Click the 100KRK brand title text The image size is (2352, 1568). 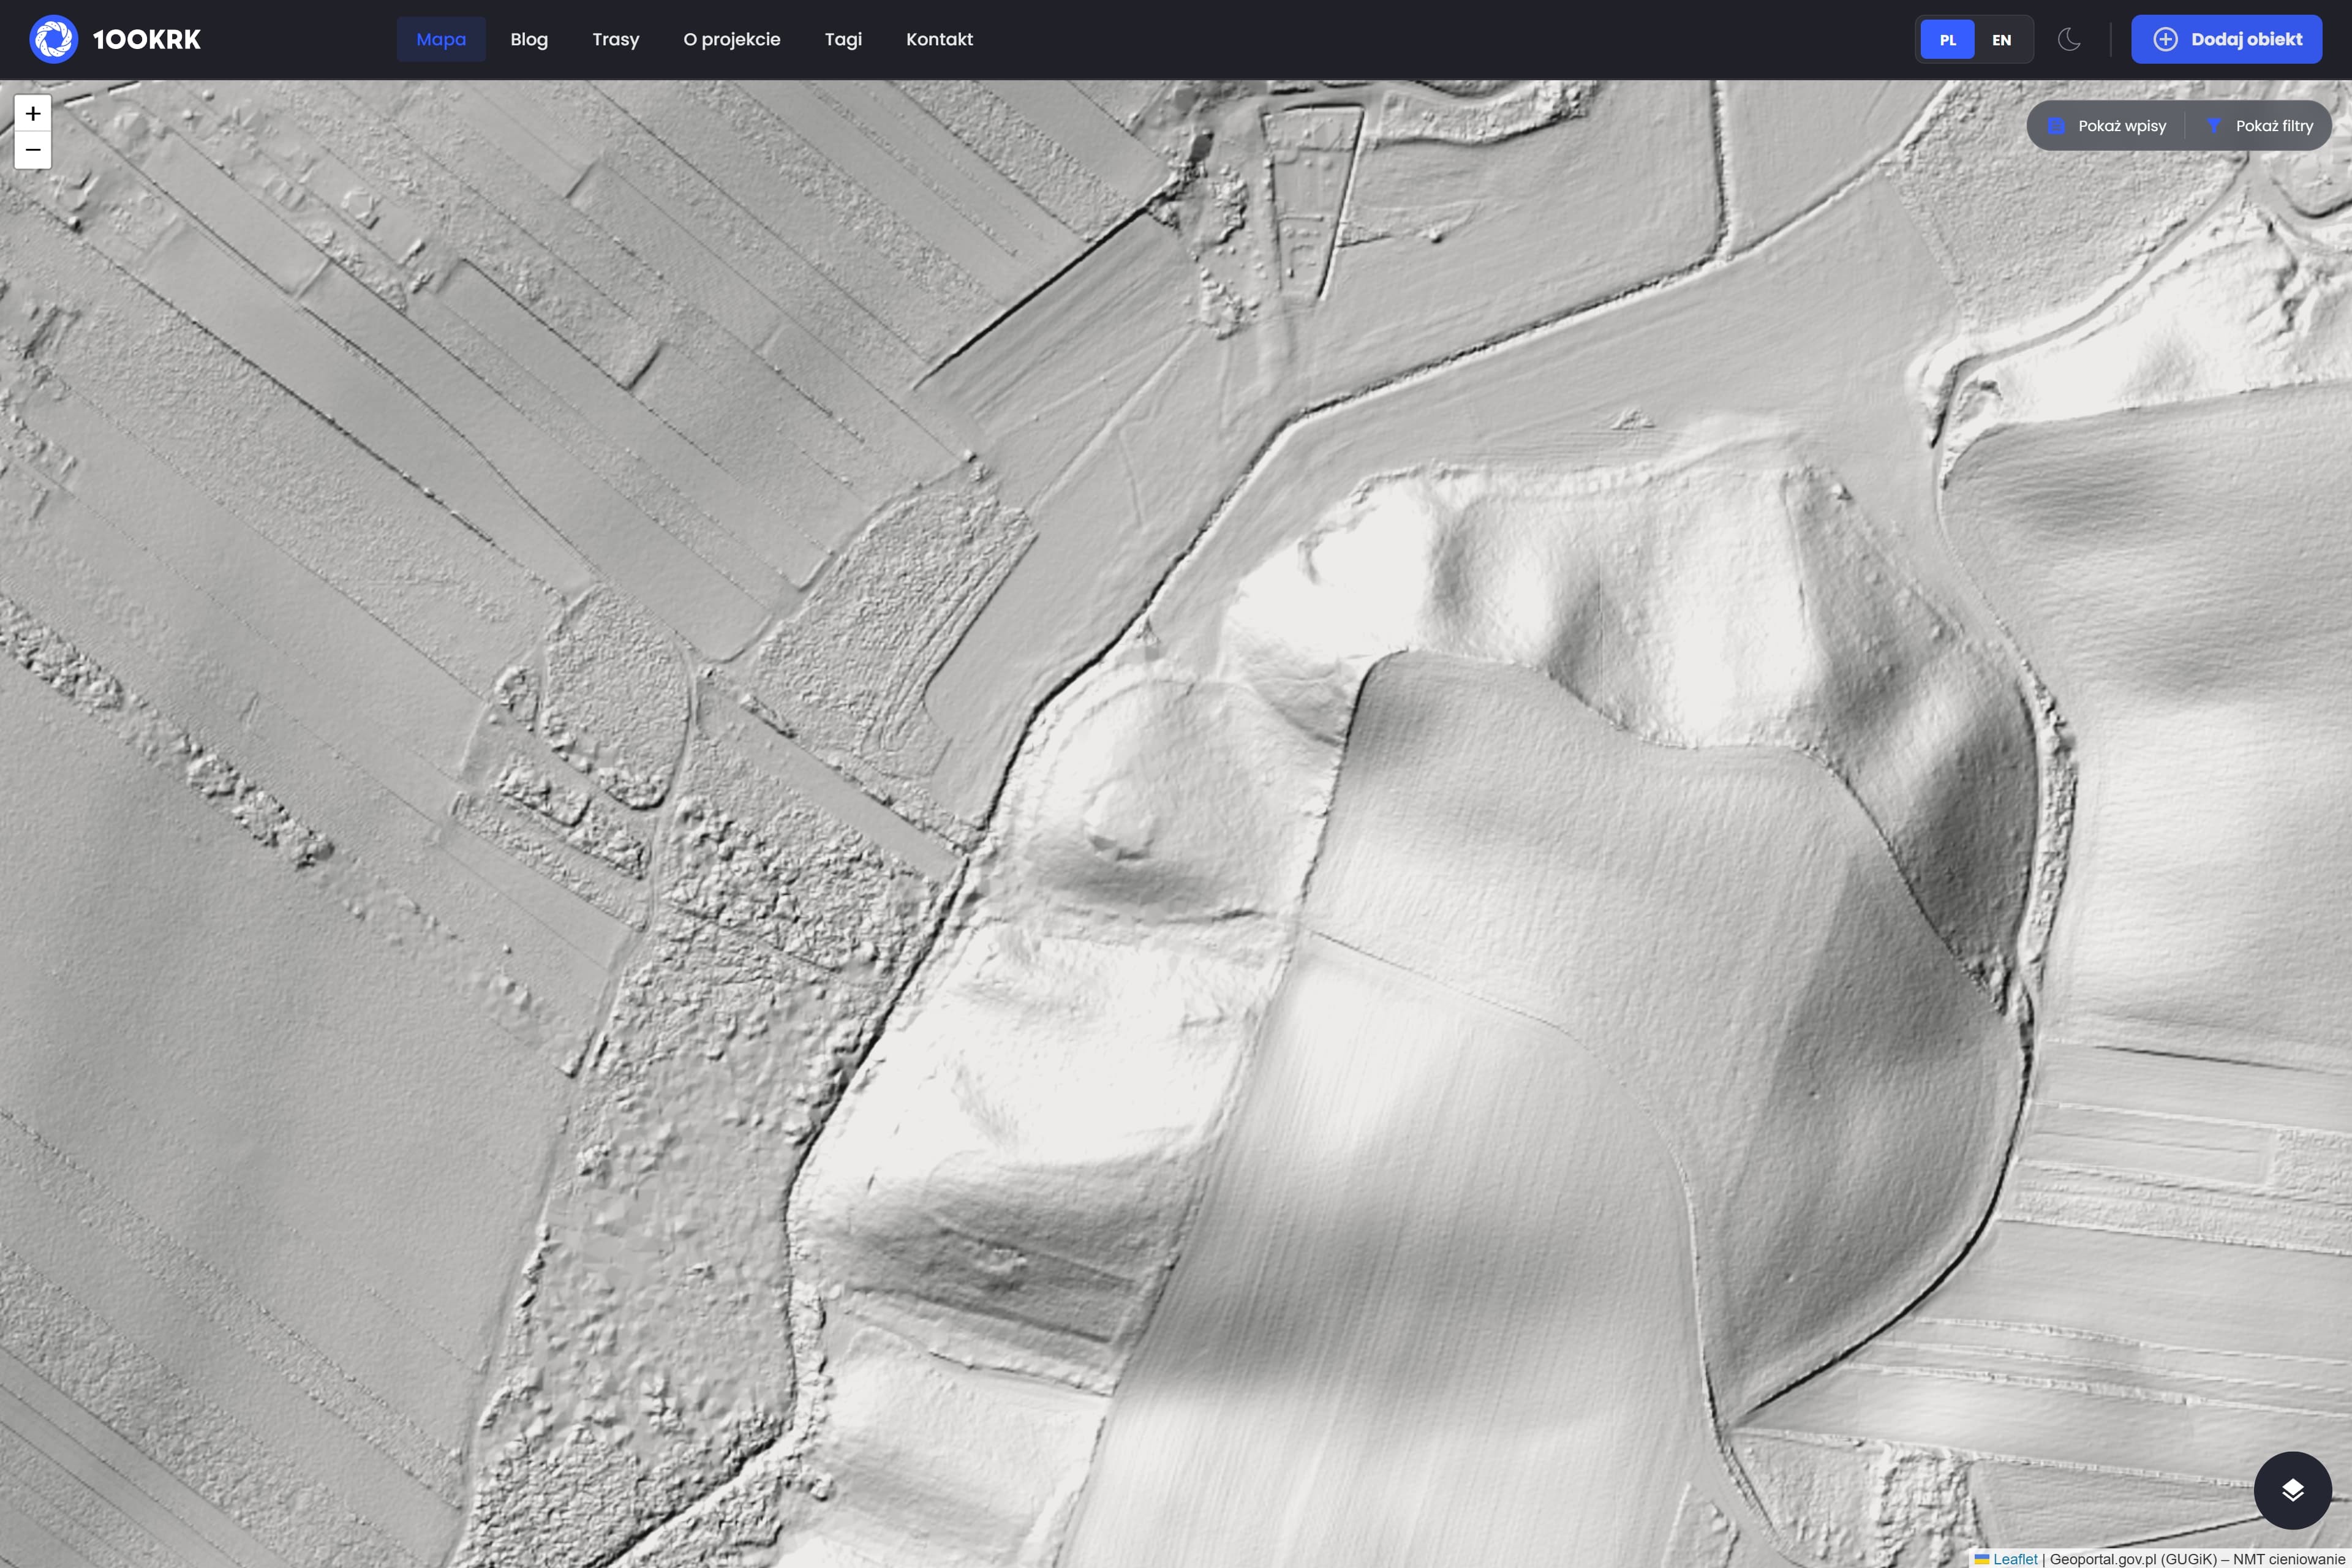147,39
